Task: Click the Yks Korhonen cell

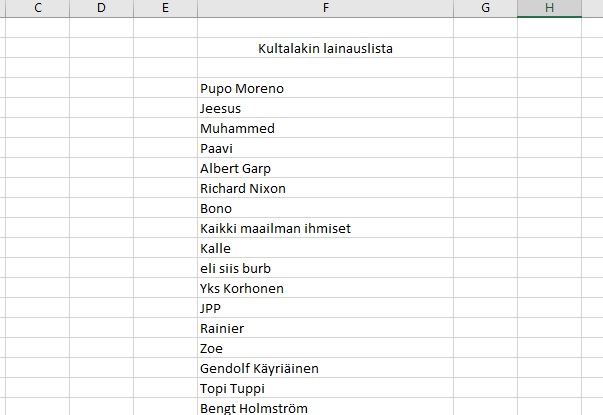Action: 325,288
